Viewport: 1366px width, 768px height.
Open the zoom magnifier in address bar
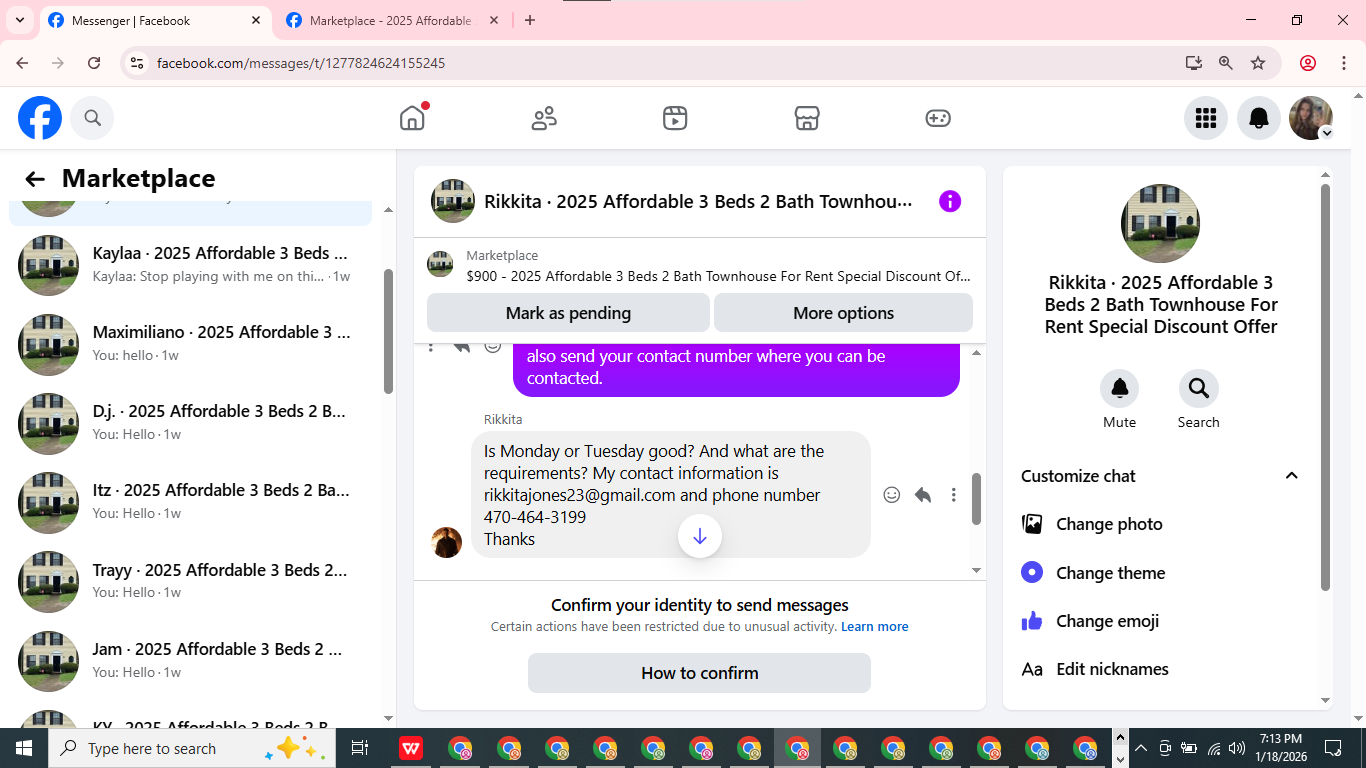[1225, 63]
